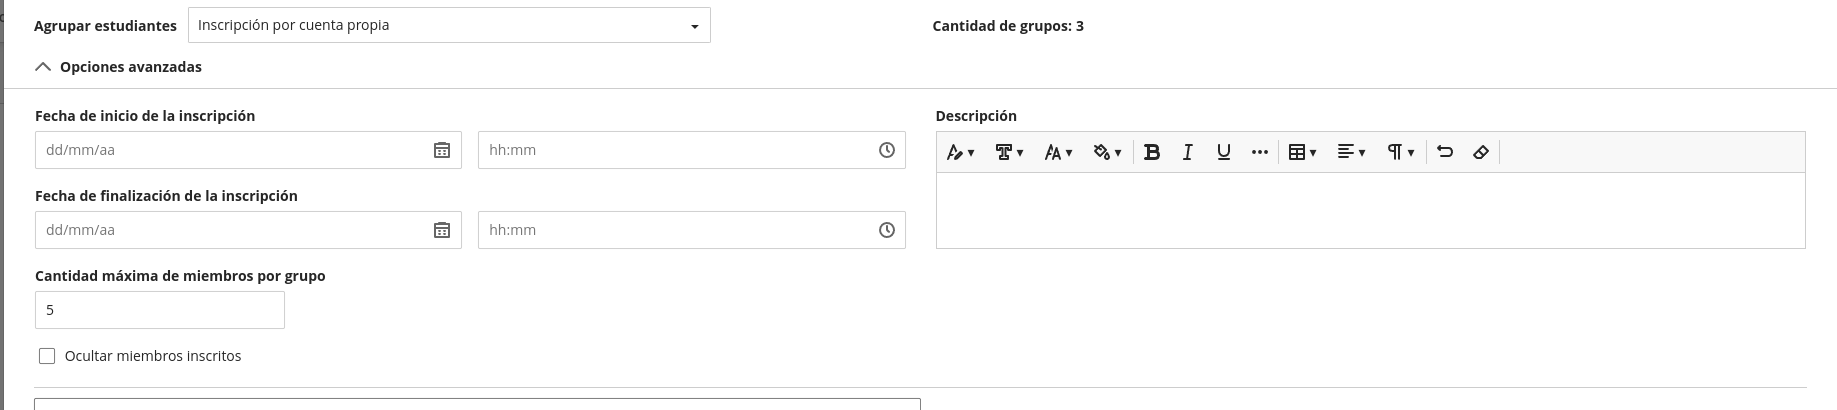Open clock picker for inscription start time
Screen dimensions: 1837x410
[887, 150]
